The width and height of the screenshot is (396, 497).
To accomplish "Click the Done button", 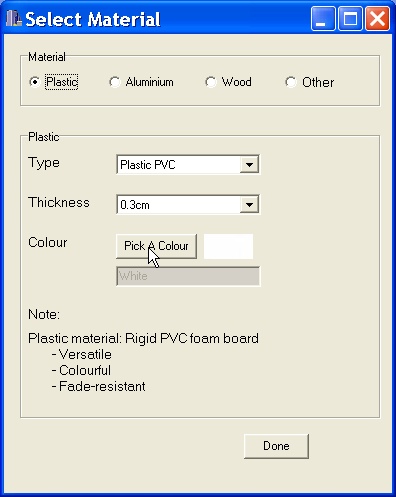I will click(276, 446).
